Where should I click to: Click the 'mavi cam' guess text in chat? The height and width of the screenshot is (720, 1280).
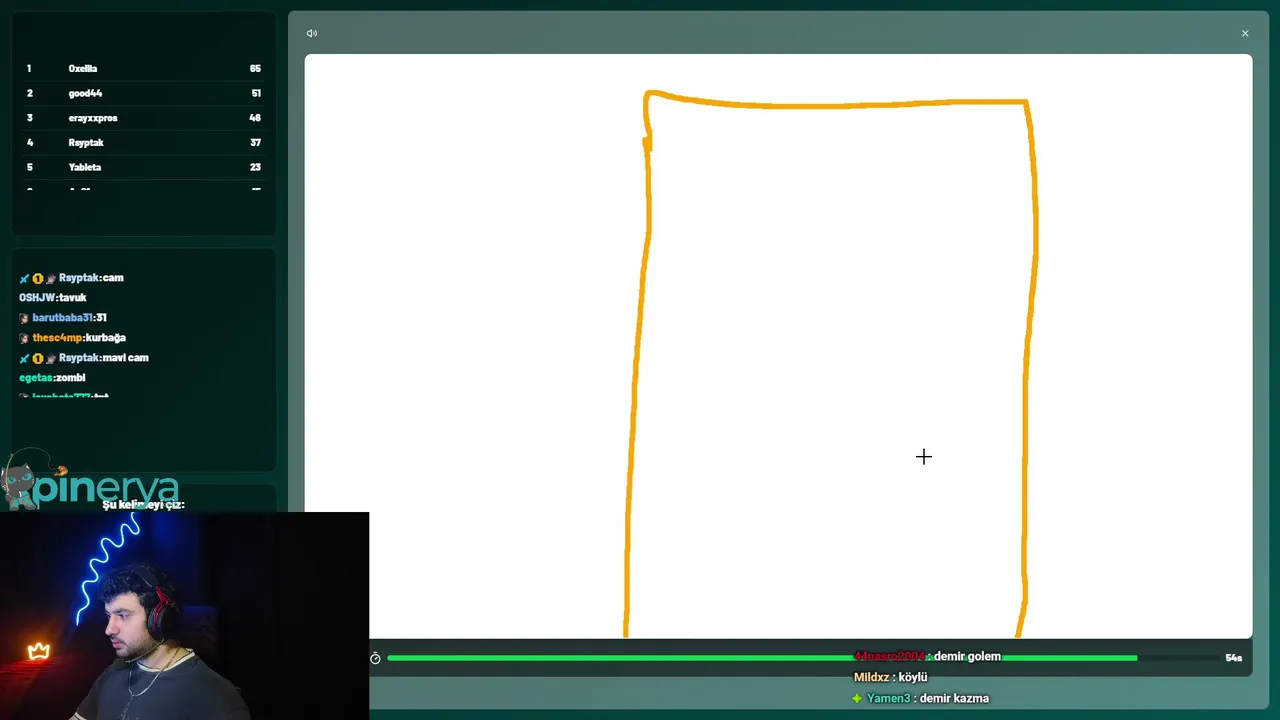[125, 358]
